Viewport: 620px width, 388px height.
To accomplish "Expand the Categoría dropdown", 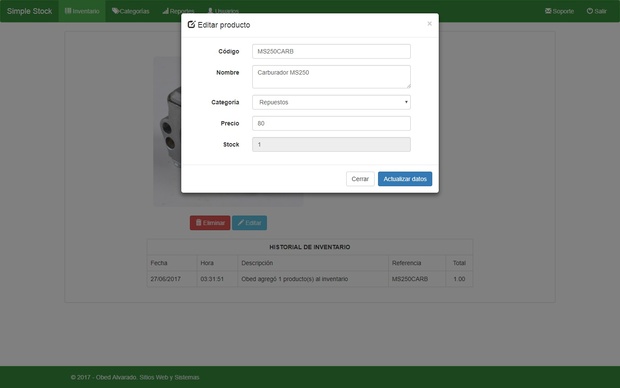I will tap(331, 102).
